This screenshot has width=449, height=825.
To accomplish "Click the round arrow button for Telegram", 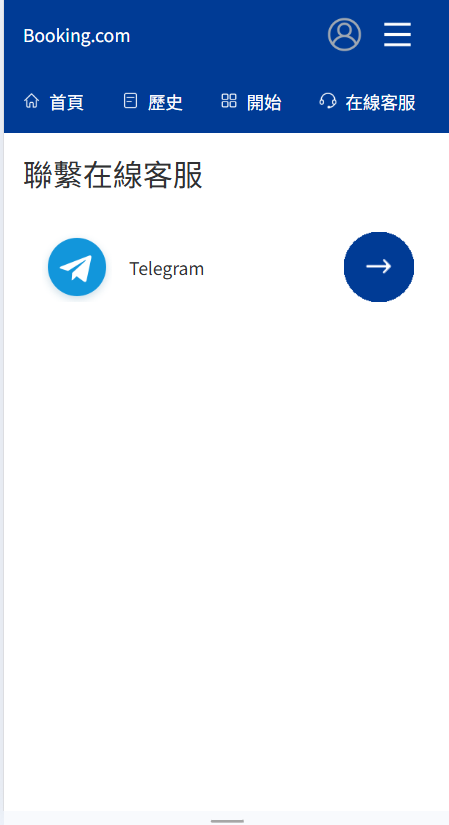I will tap(379, 267).
